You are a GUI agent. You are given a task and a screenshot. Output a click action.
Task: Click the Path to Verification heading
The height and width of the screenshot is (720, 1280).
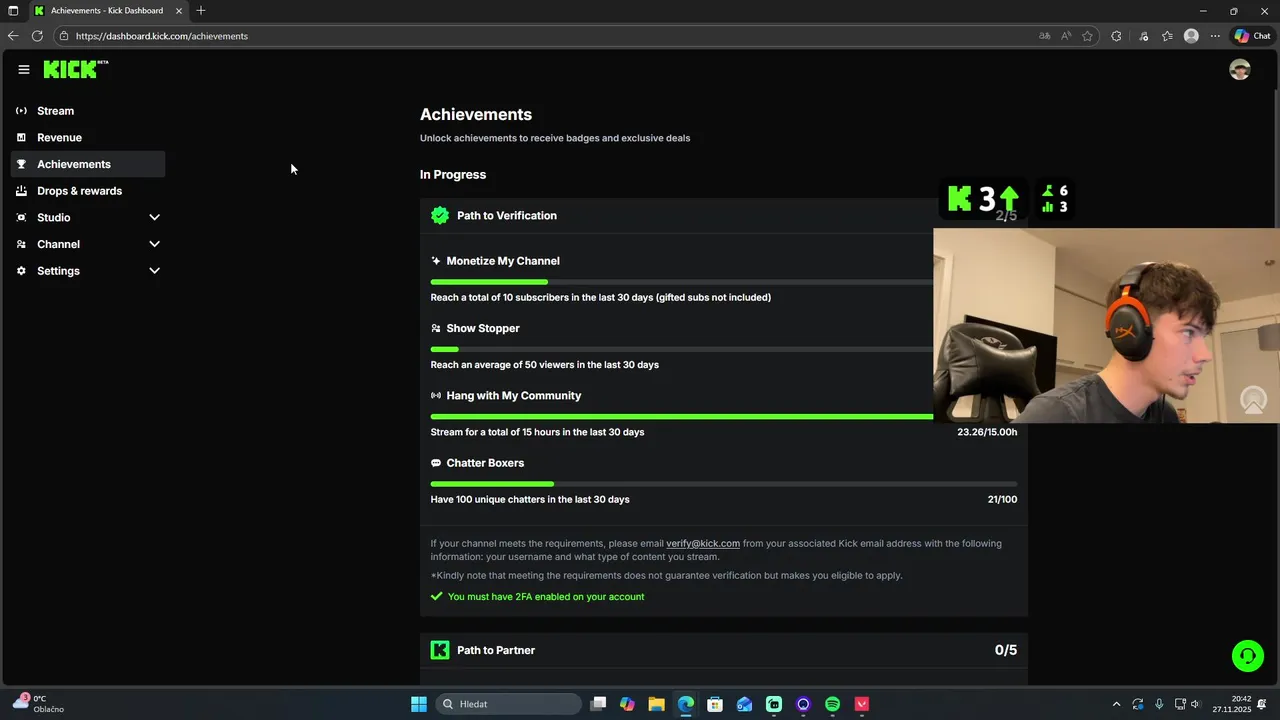tap(507, 216)
